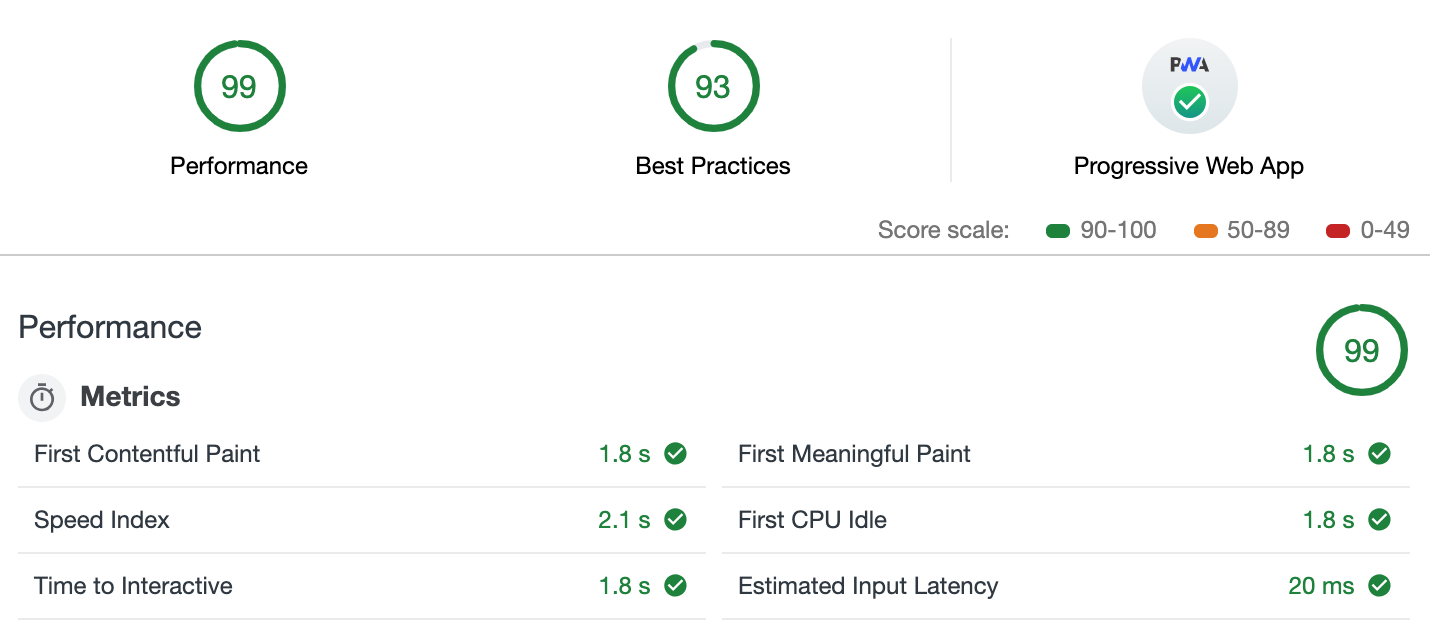Viewport: 1434px width, 636px height.
Task: Click the Best Practices score gauge 93
Action: tap(713, 87)
